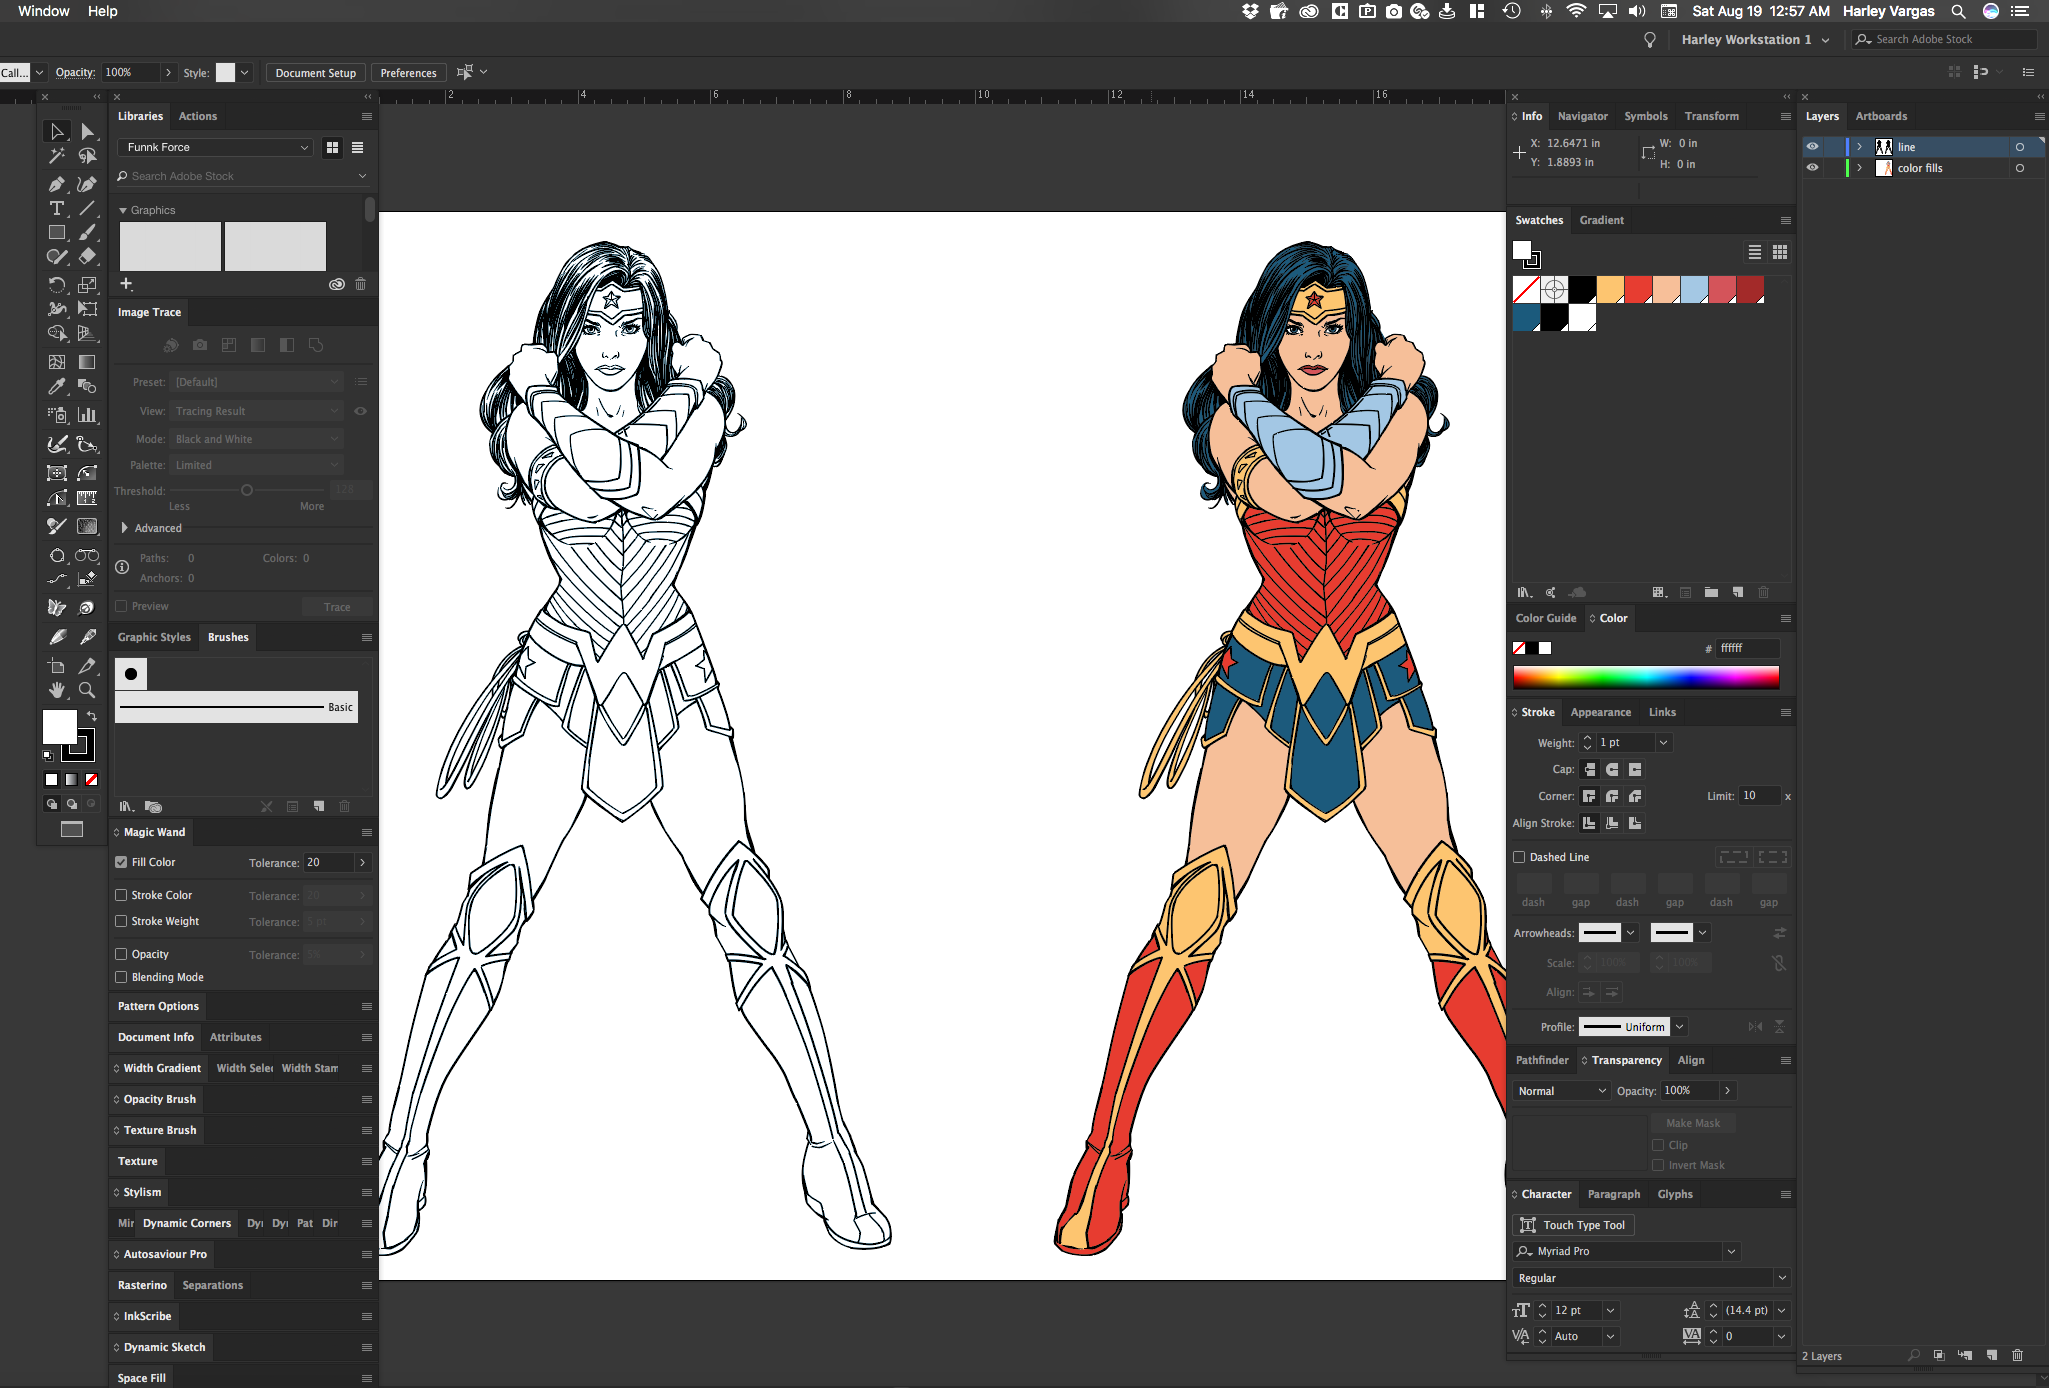The height and width of the screenshot is (1388, 2049).
Task: Switch to the Artboards tab
Action: 1880,116
